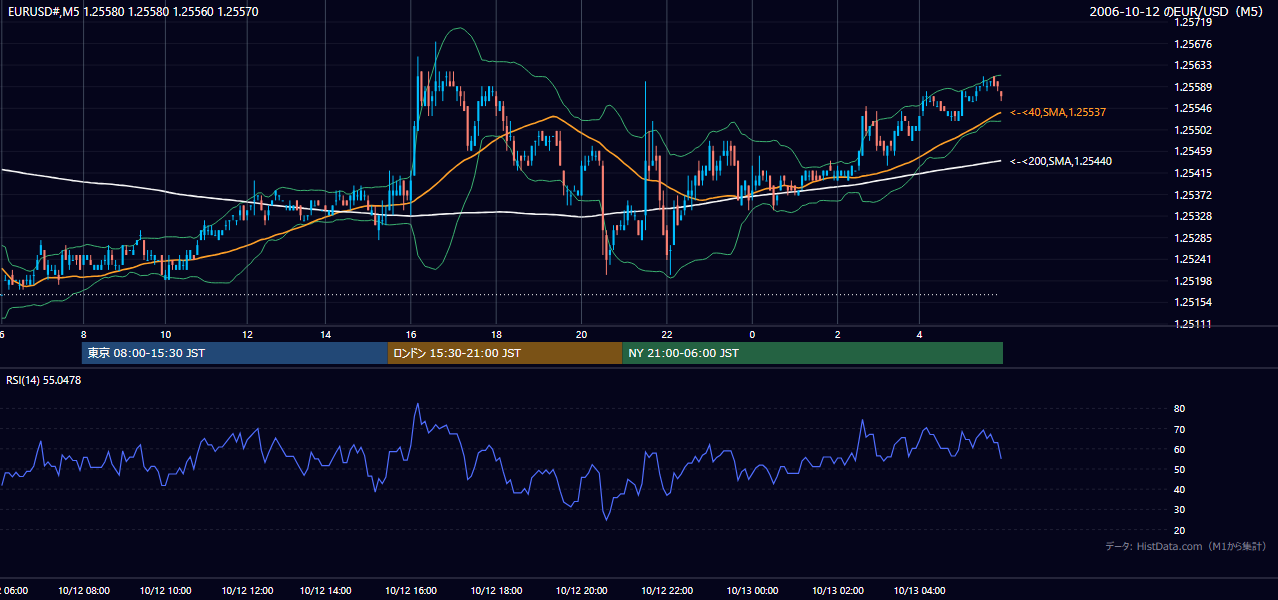The image size is (1278, 600).
Task: Click the 10/12 20:00 bottom date label
Action: [x=581, y=591]
